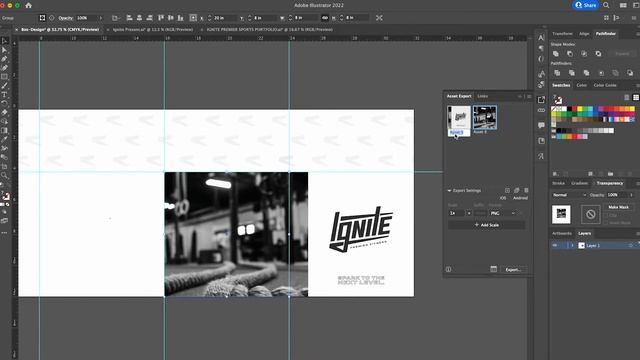
Task: Open the blending mode Normal dropdown
Action: pos(569,195)
